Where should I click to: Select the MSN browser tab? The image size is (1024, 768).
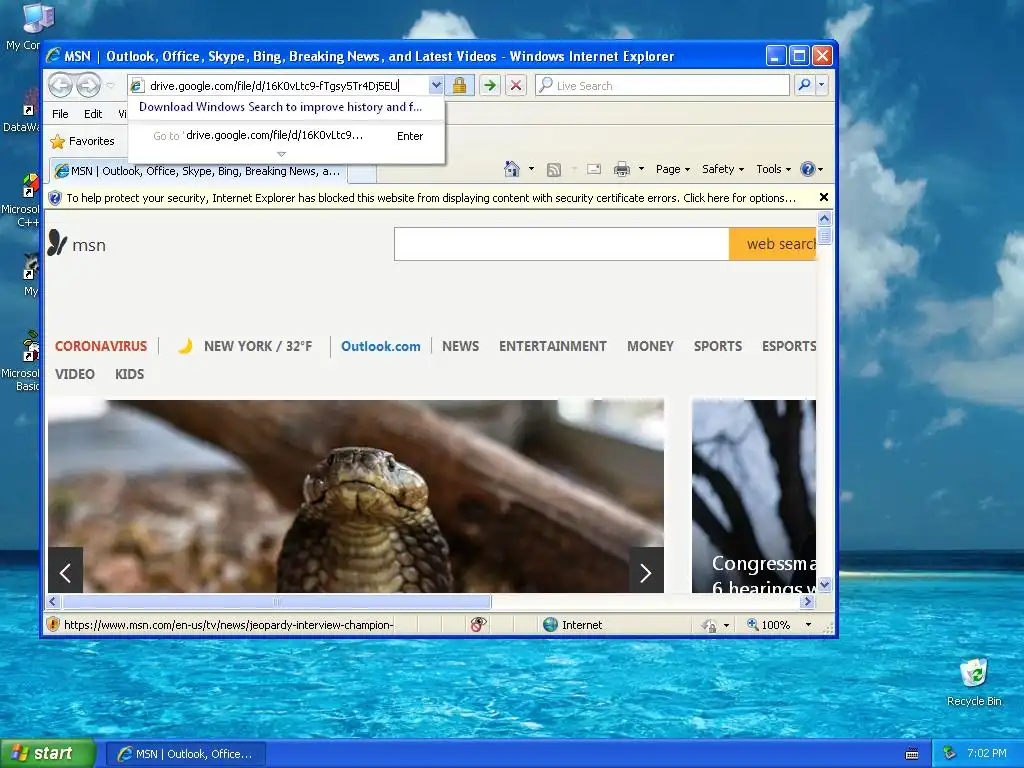198,171
